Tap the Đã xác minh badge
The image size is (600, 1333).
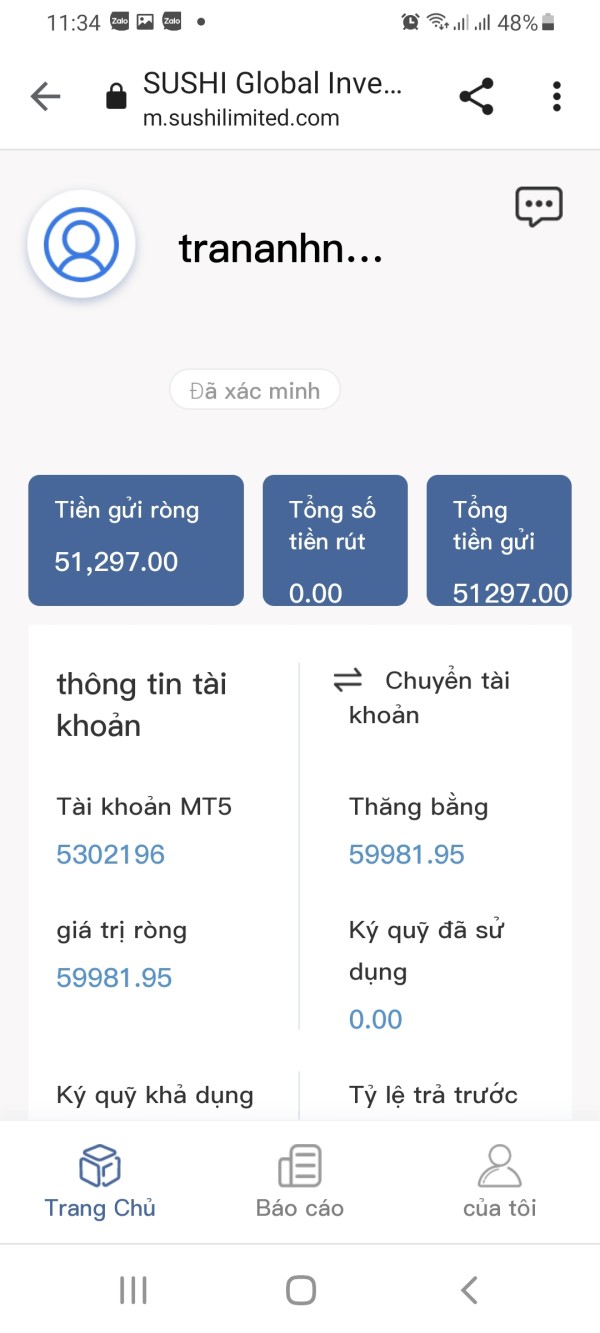click(x=255, y=390)
